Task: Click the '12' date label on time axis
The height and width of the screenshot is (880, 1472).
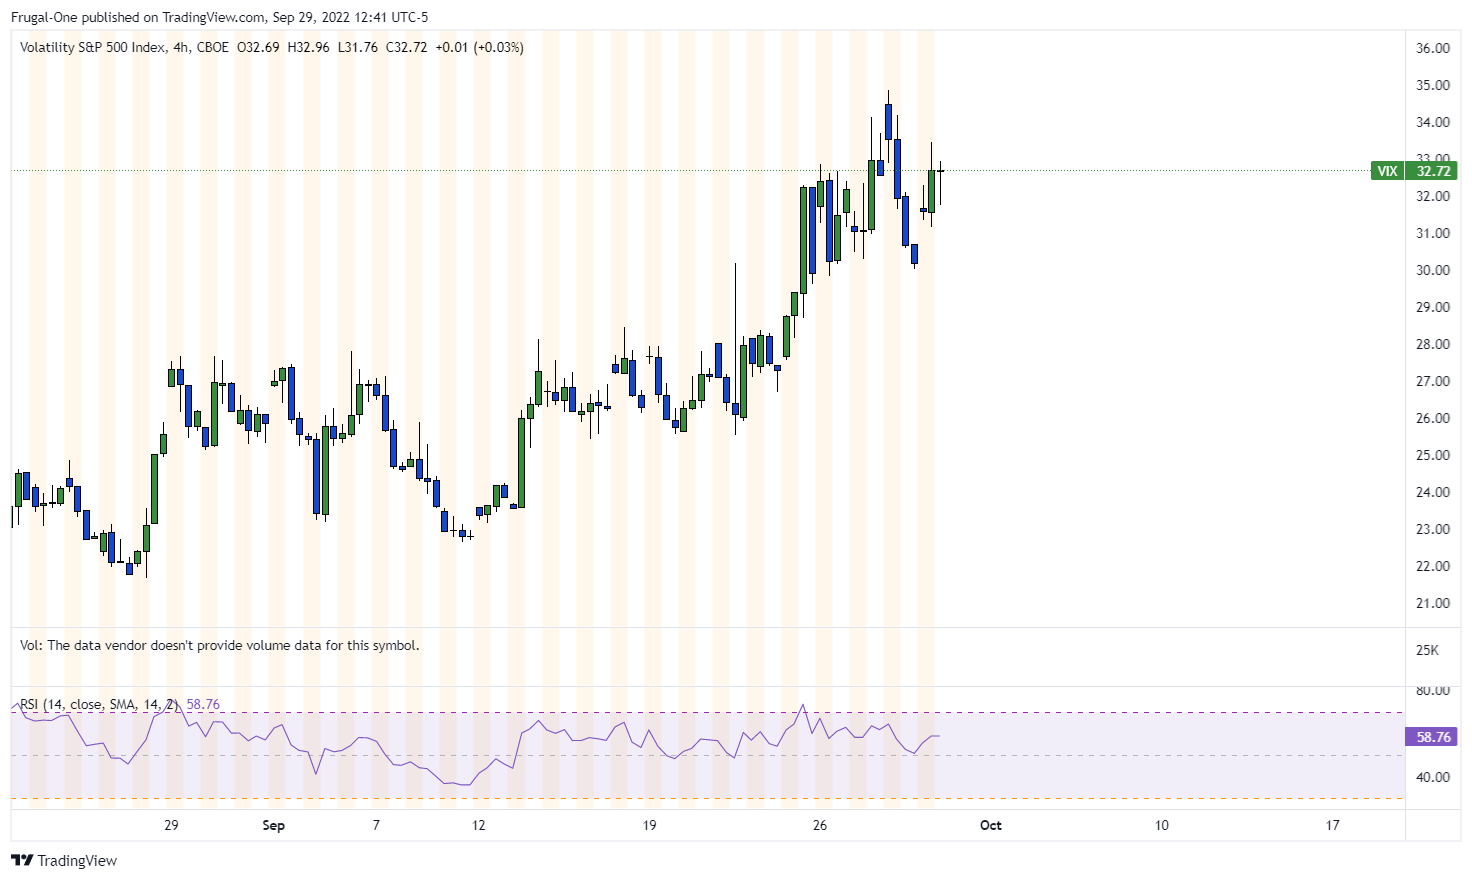Action: pos(478,825)
